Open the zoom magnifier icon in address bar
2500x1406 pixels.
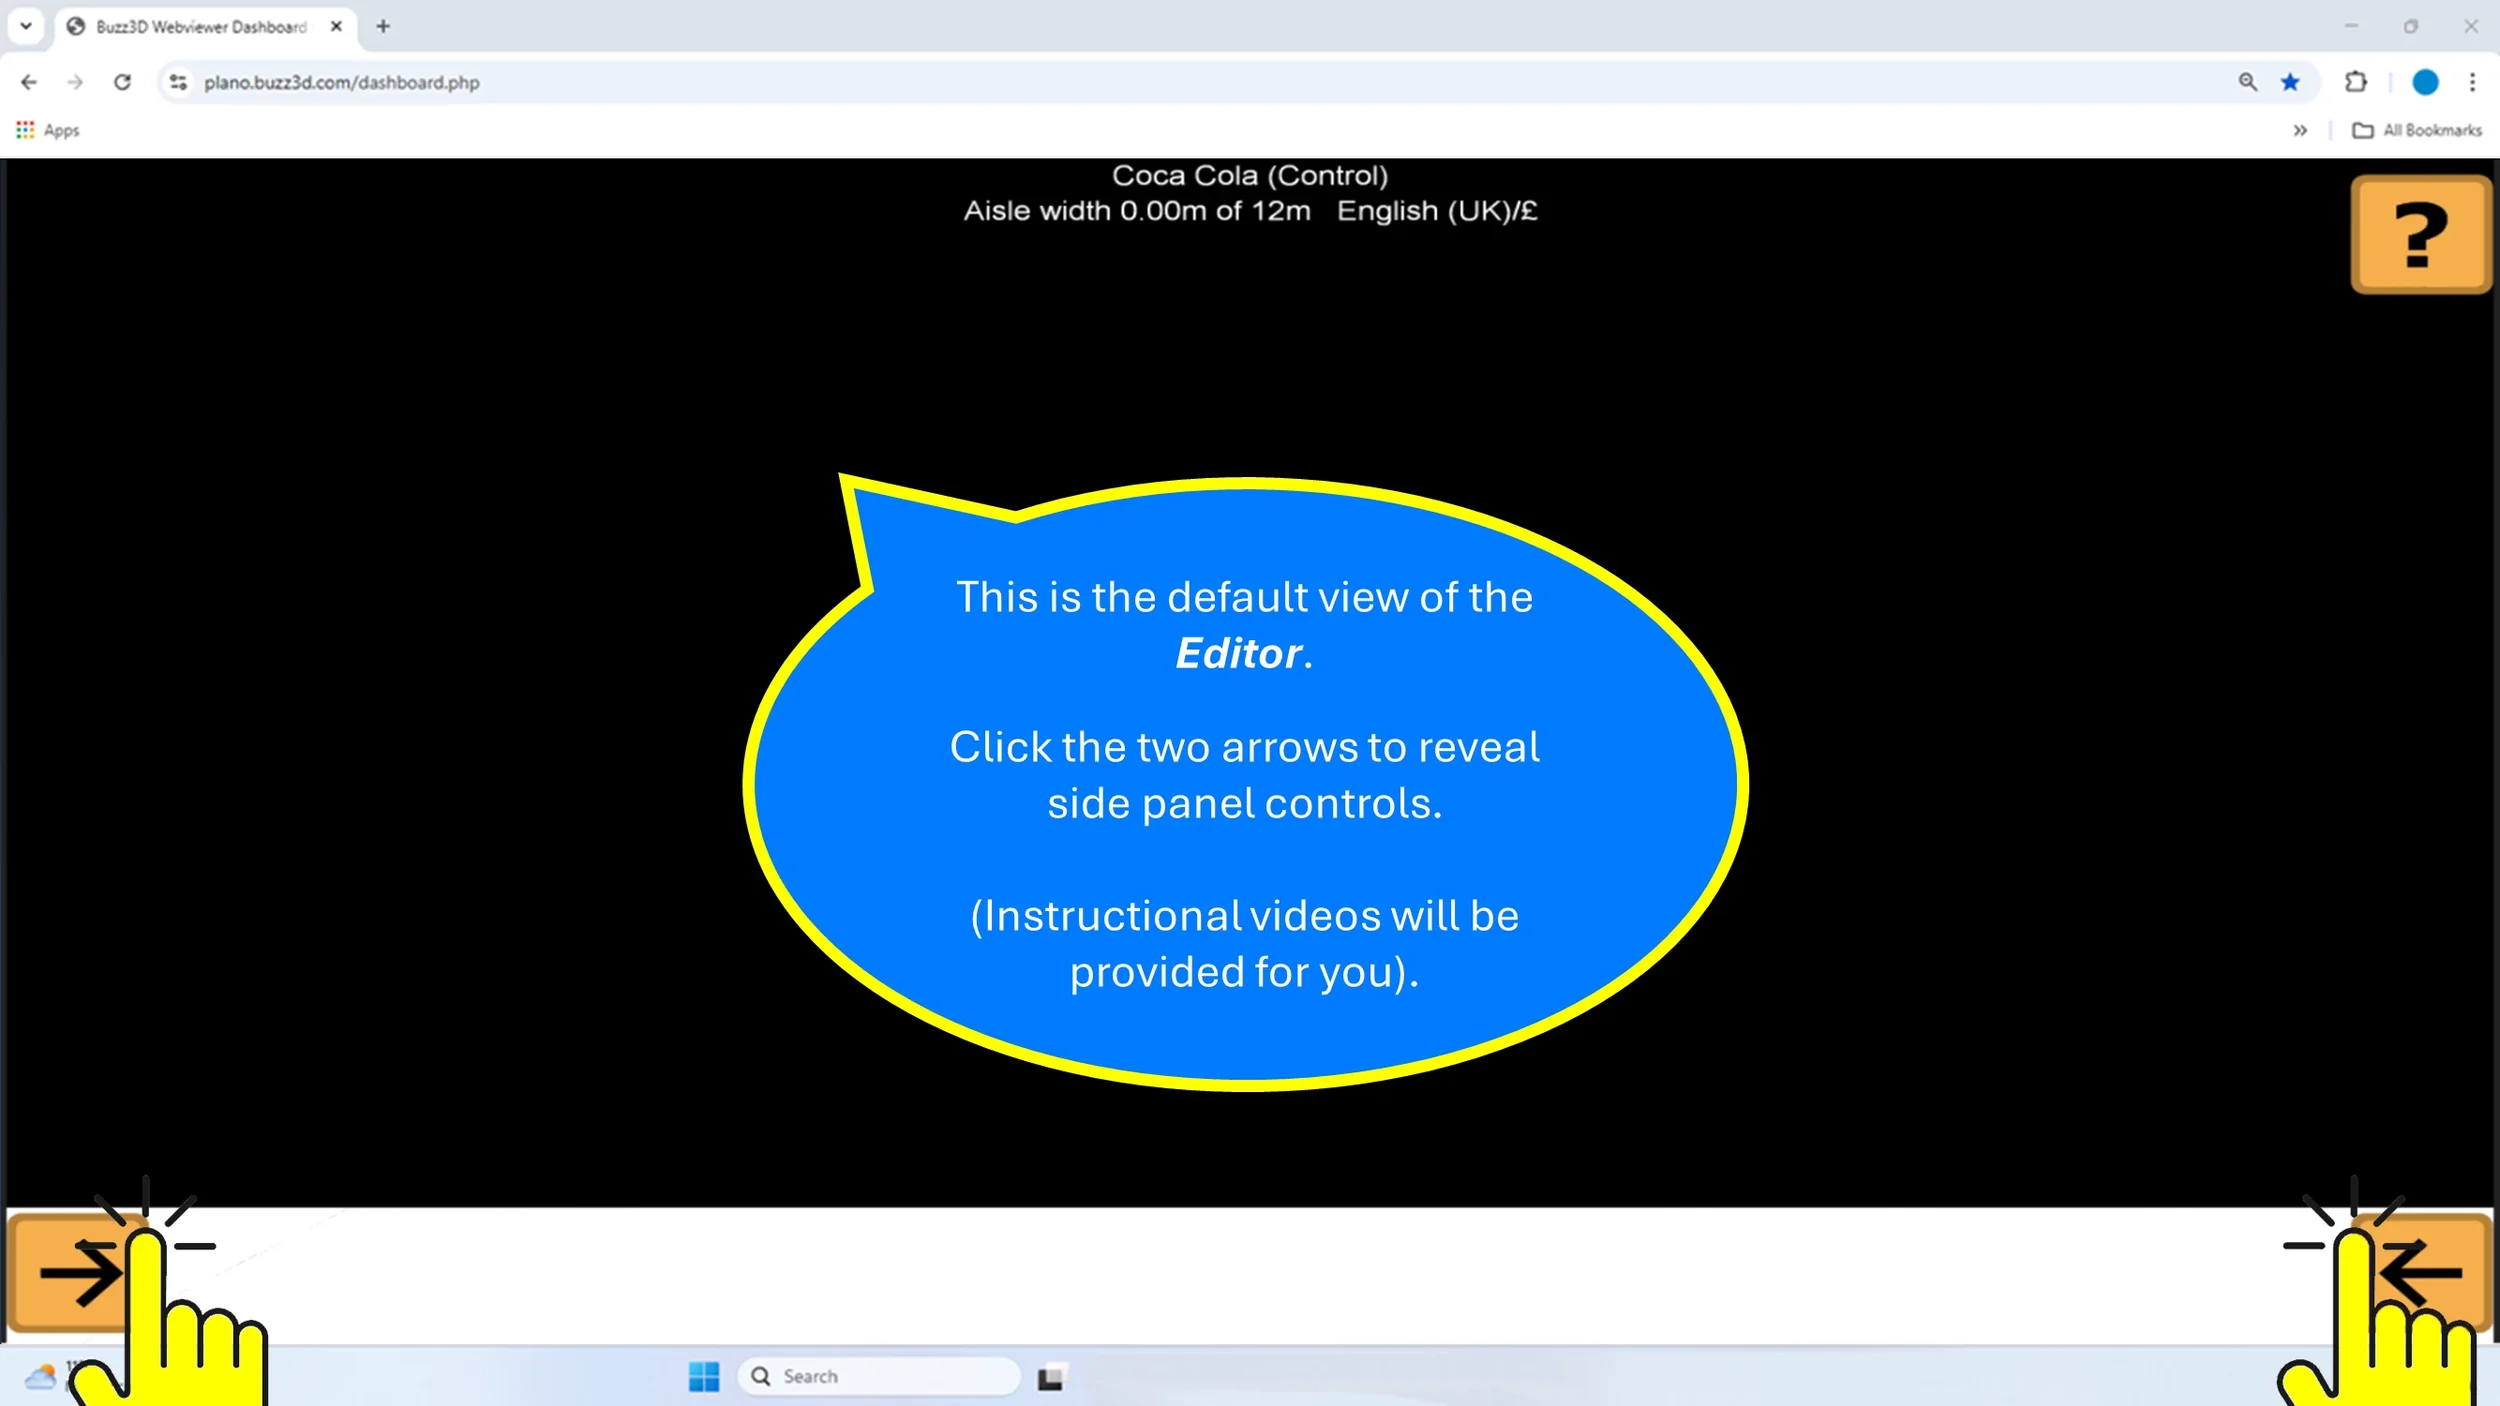tap(2247, 82)
